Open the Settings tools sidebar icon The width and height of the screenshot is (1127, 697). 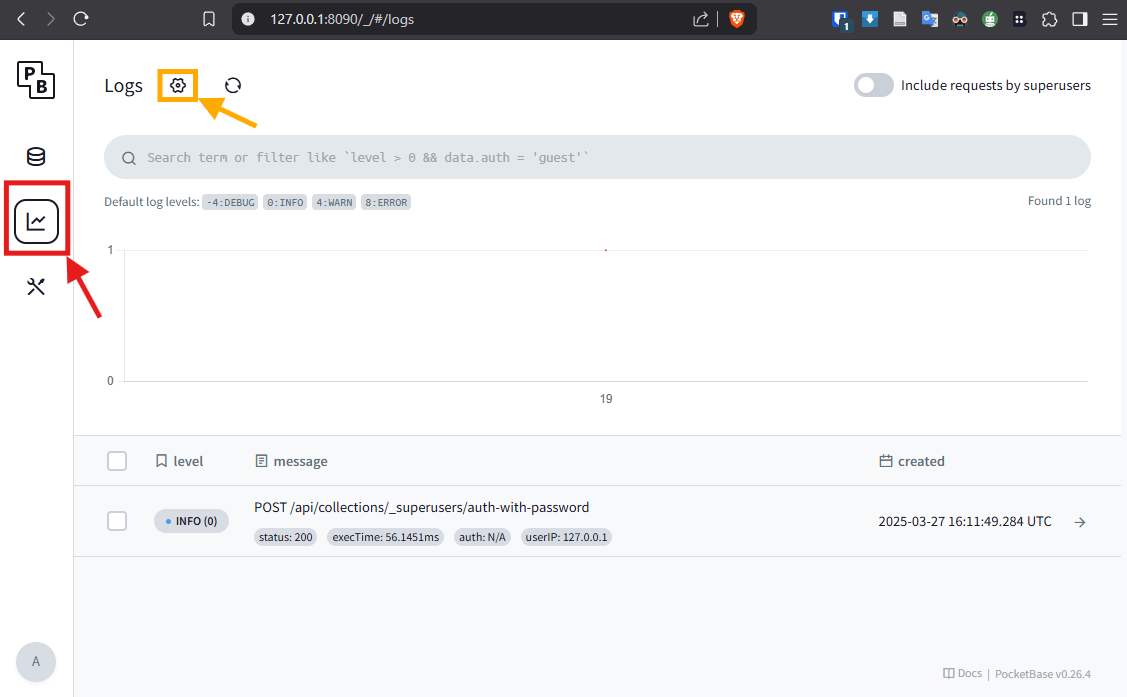coord(36,287)
